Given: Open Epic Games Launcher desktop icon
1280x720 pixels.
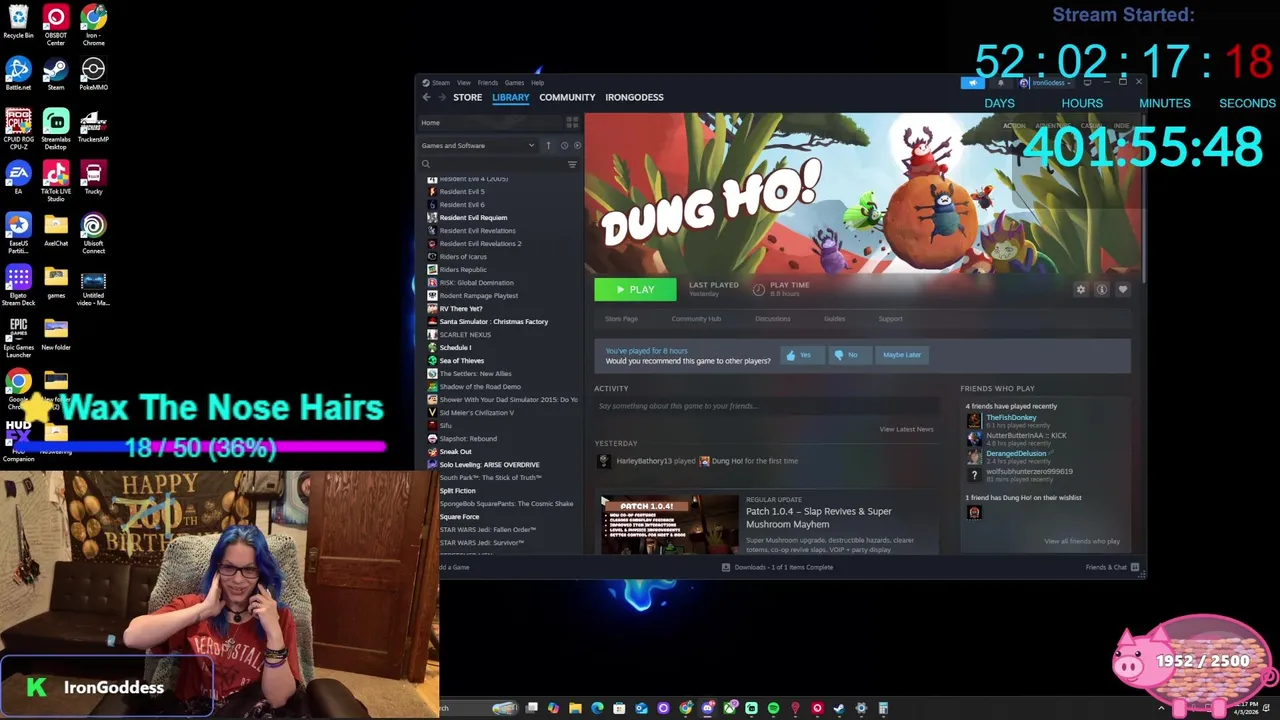Looking at the screenshot, I should (18, 337).
